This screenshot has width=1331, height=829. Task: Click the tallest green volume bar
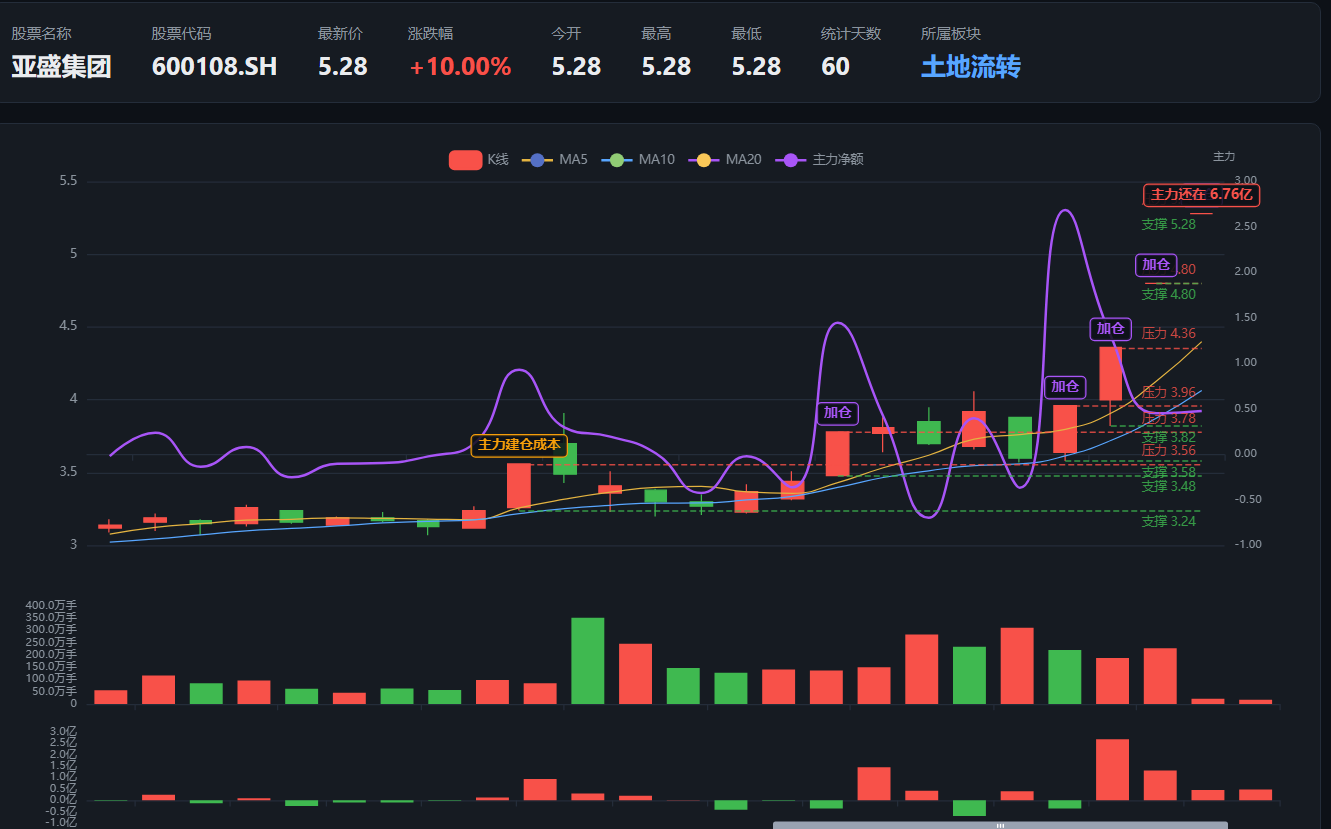pyautogui.click(x=587, y=660)
